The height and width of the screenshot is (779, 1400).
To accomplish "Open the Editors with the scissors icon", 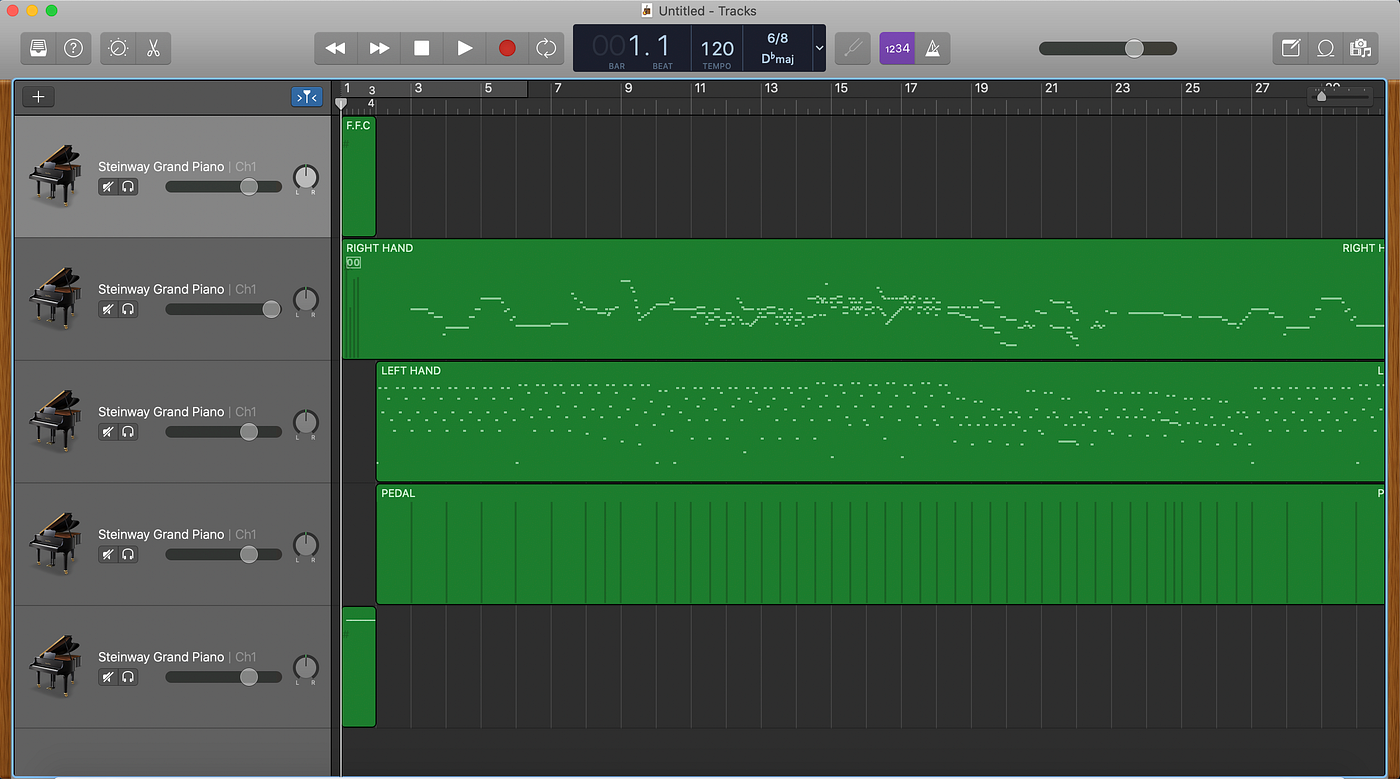I will pyautogui.click(x=153, y=48).
